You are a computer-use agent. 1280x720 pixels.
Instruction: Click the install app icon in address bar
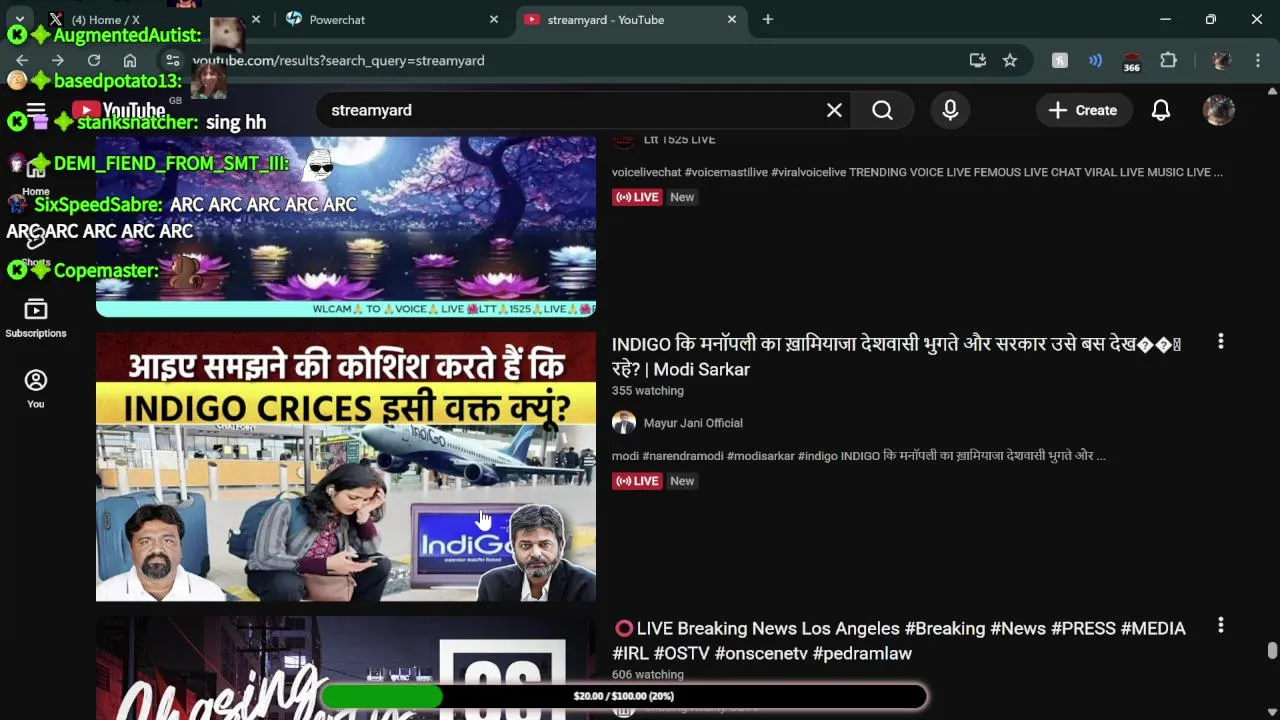[x=978, y=60]
